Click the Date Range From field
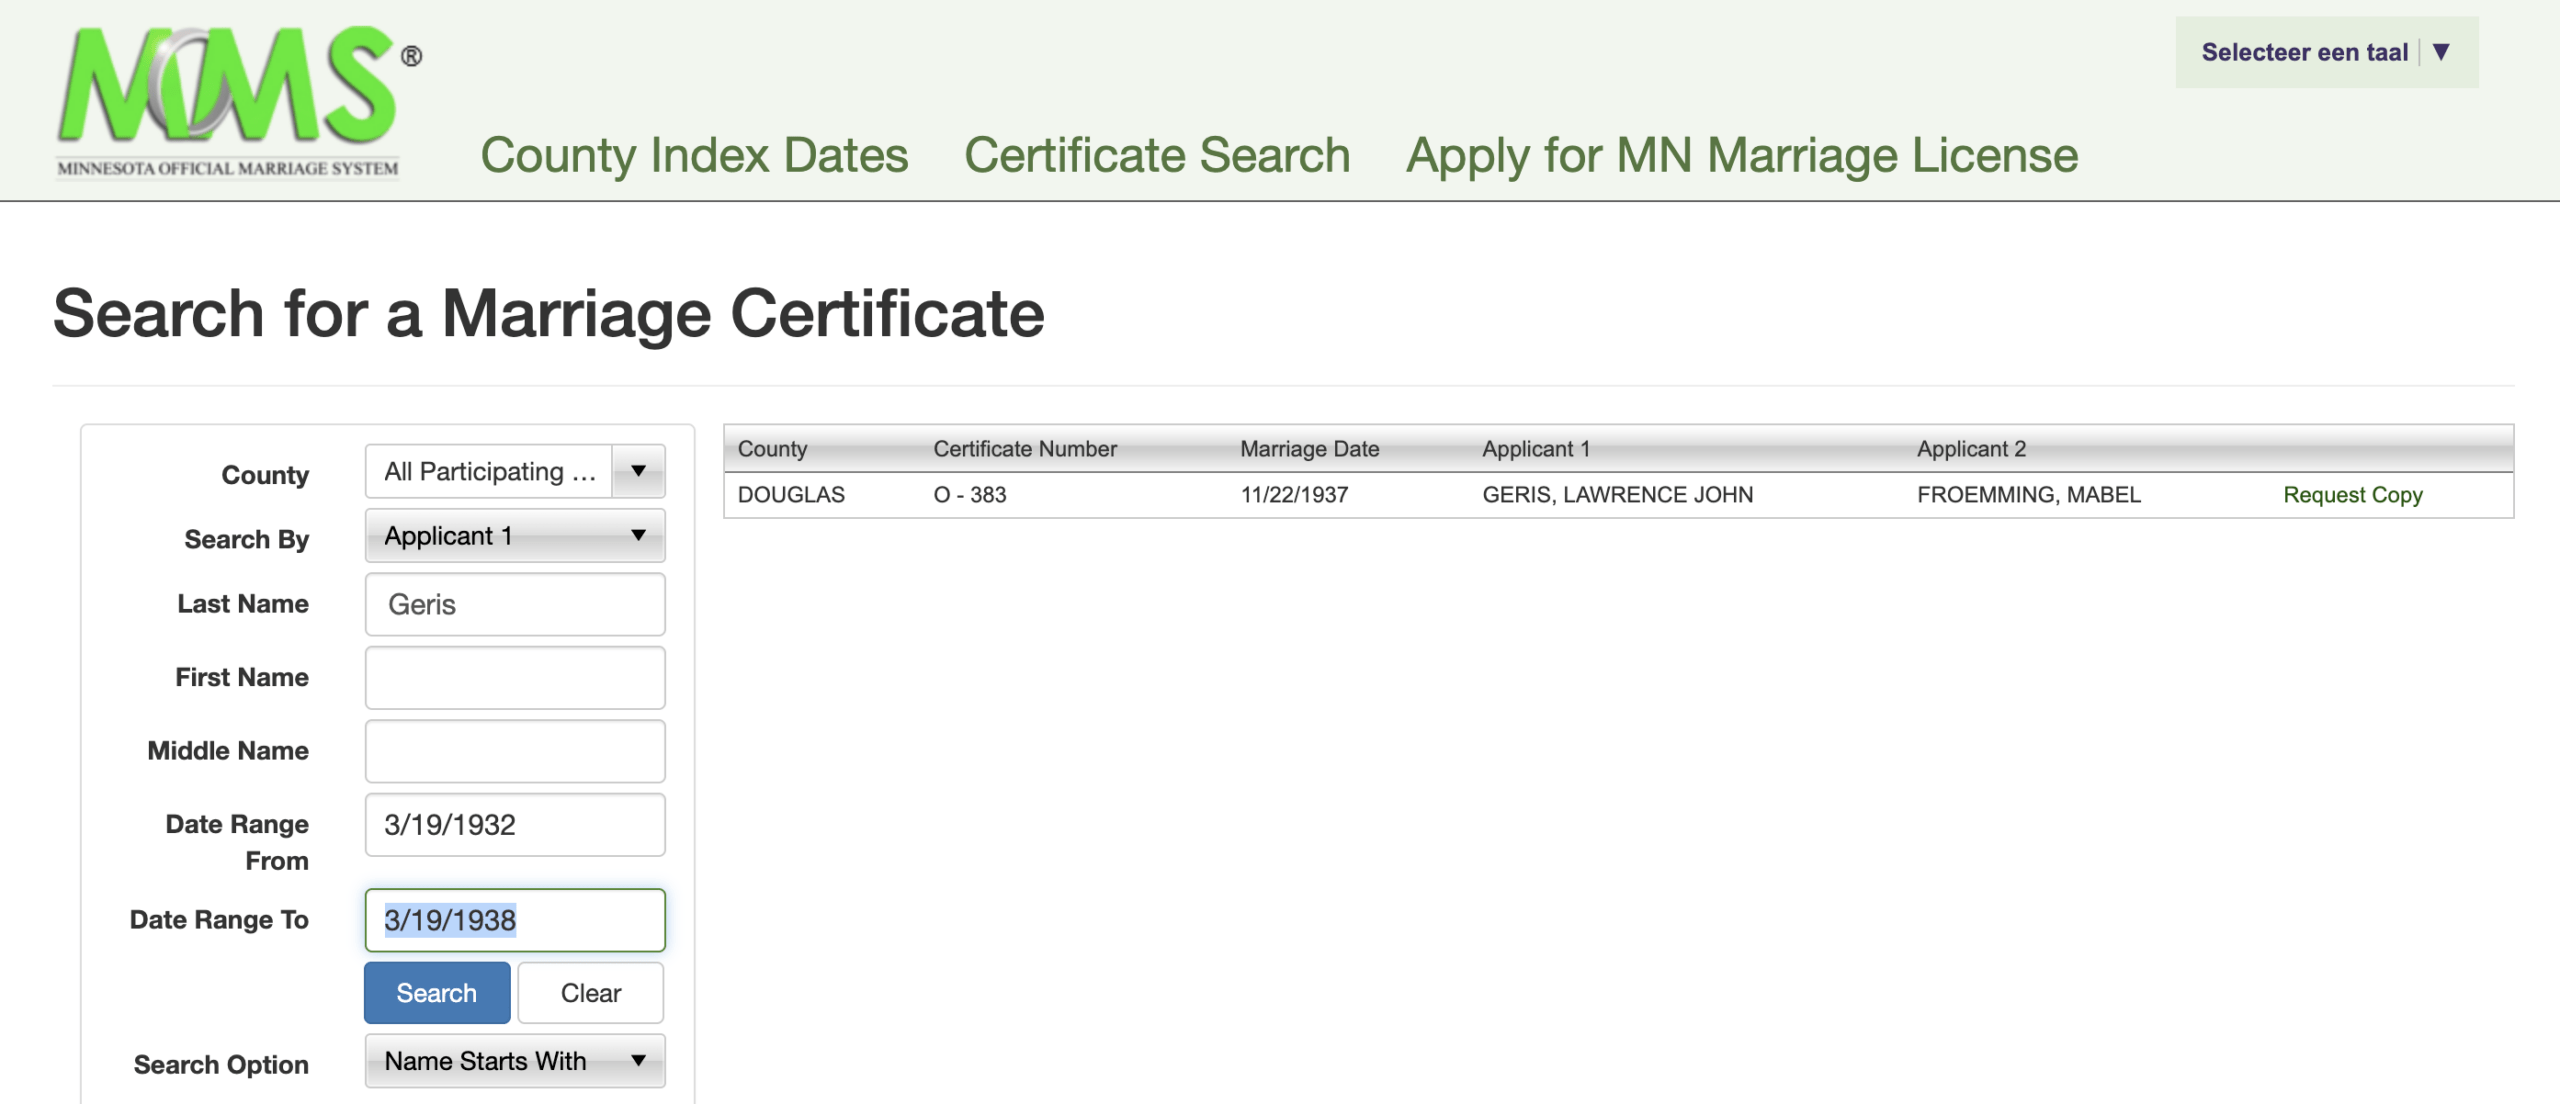This screenshot has width=2560, height=1104. coord(515,825)
